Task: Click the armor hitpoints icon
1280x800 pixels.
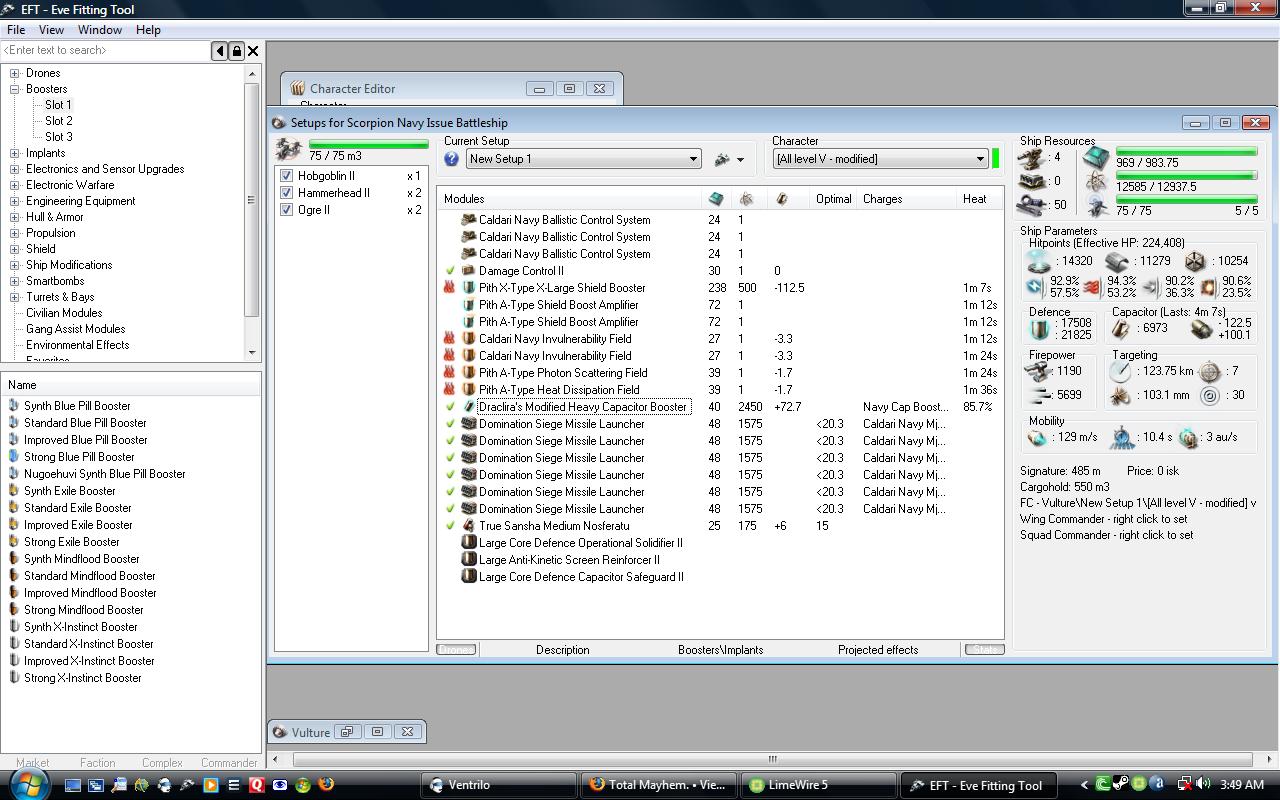Action: point(1117,261)
